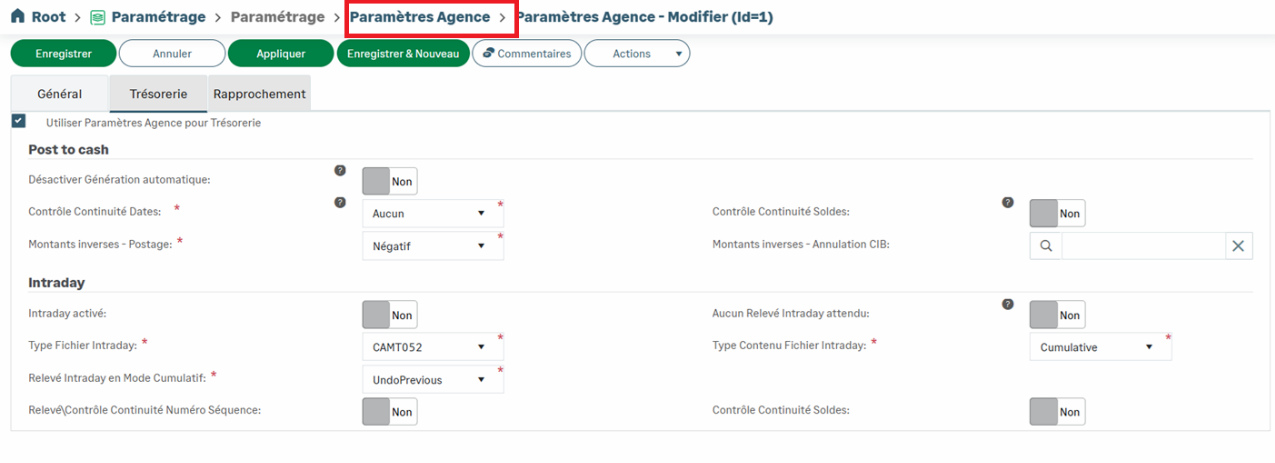Click the Annuler button
This screenshot has width=1275, height=463.
click(172, 53)
